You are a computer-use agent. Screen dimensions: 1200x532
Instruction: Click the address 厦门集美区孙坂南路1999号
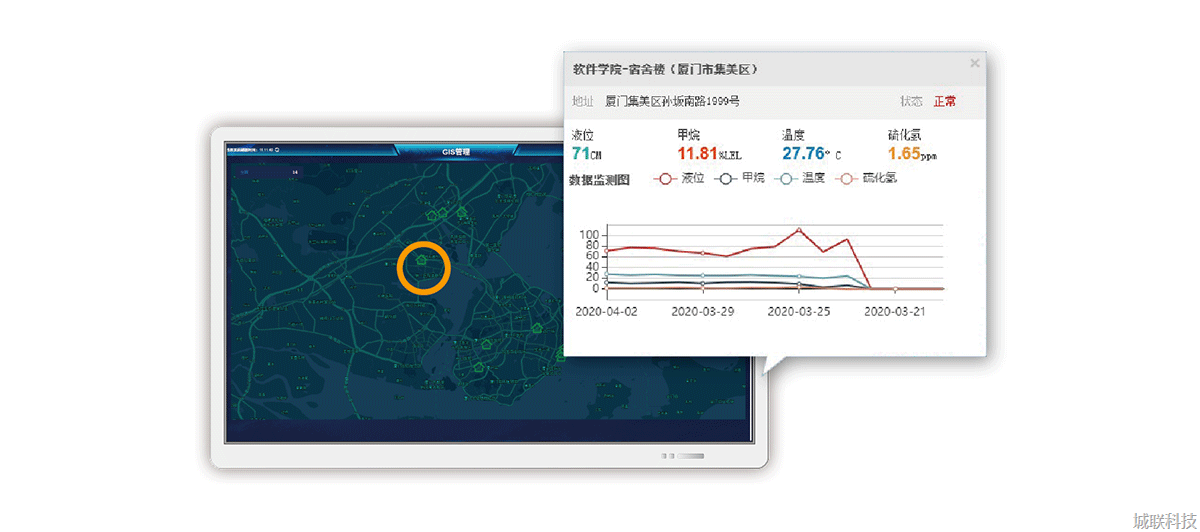[x=672, y=101]
